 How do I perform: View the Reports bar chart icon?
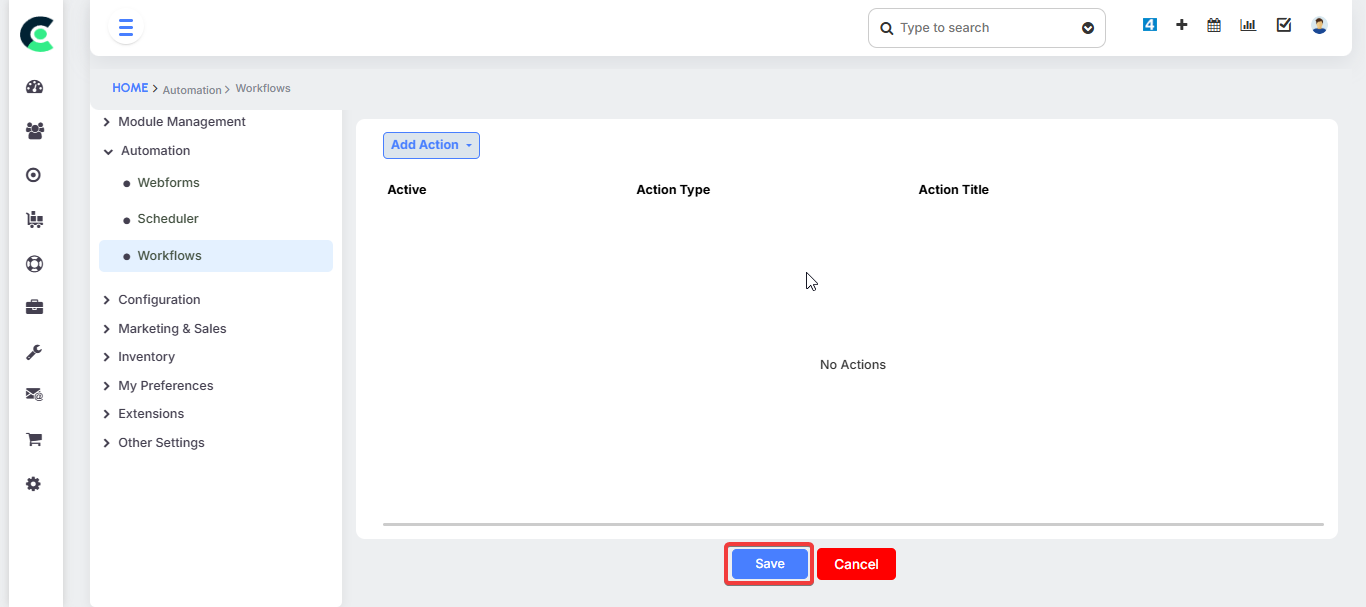1247,24
